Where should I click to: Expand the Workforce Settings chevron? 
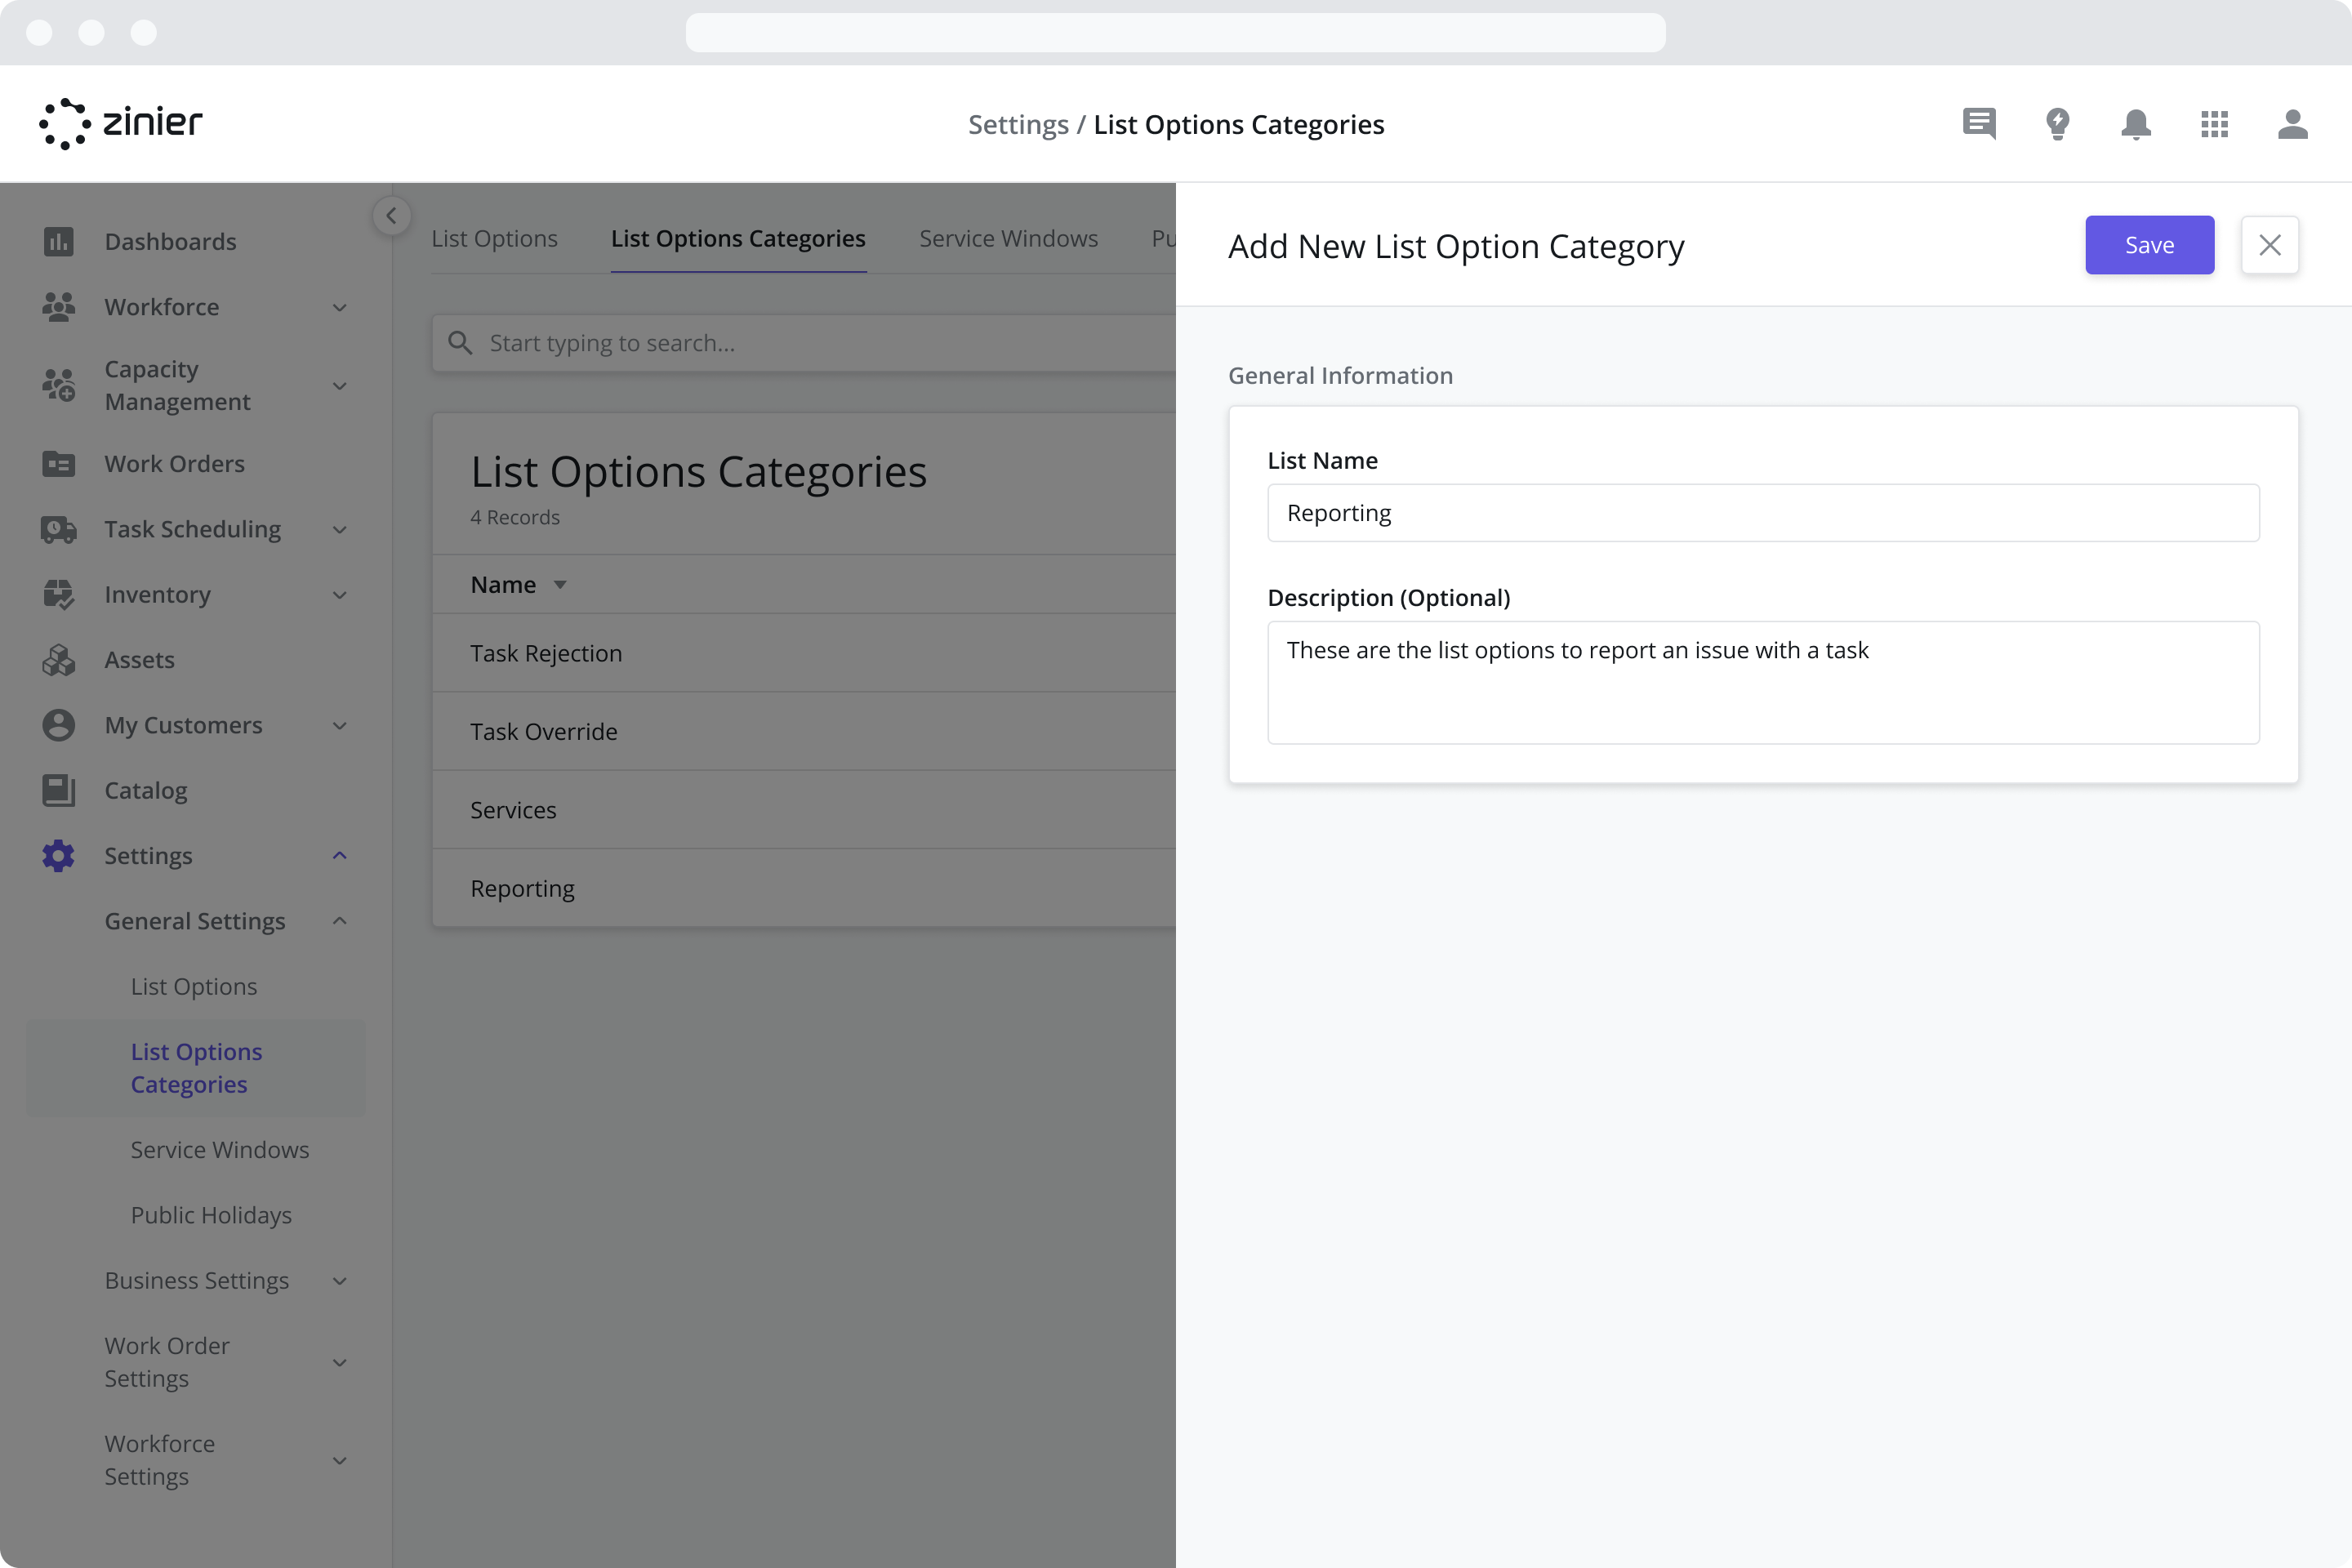[340, 1460]
